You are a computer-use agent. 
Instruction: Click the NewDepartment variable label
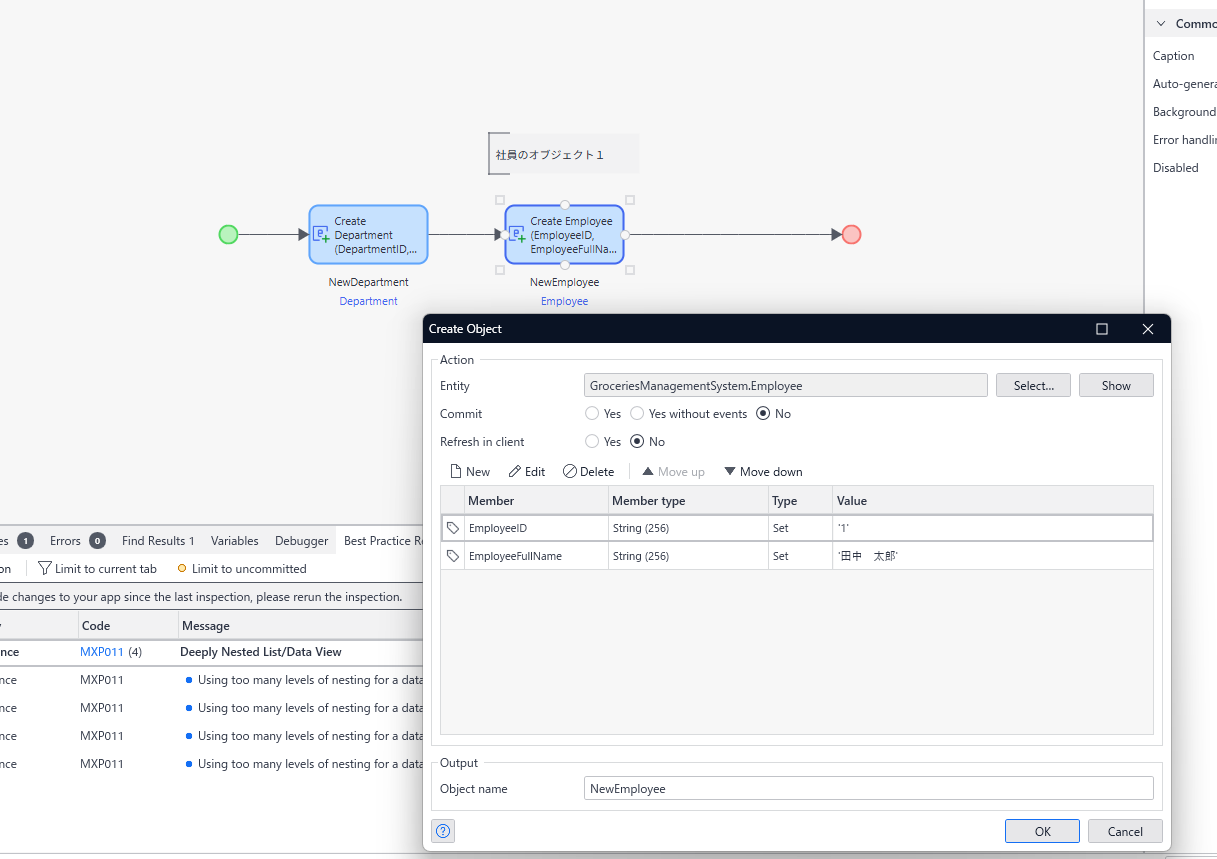coord(368,282)
